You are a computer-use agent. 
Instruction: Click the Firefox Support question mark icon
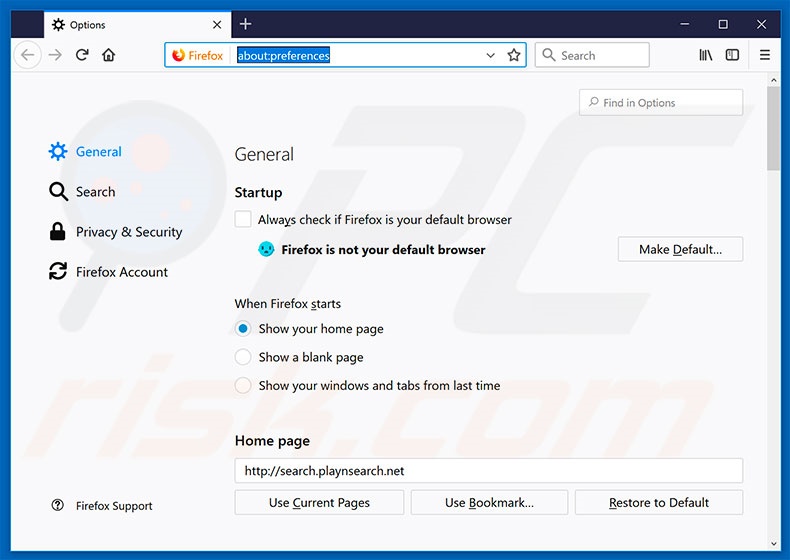(x=57, y=505)
